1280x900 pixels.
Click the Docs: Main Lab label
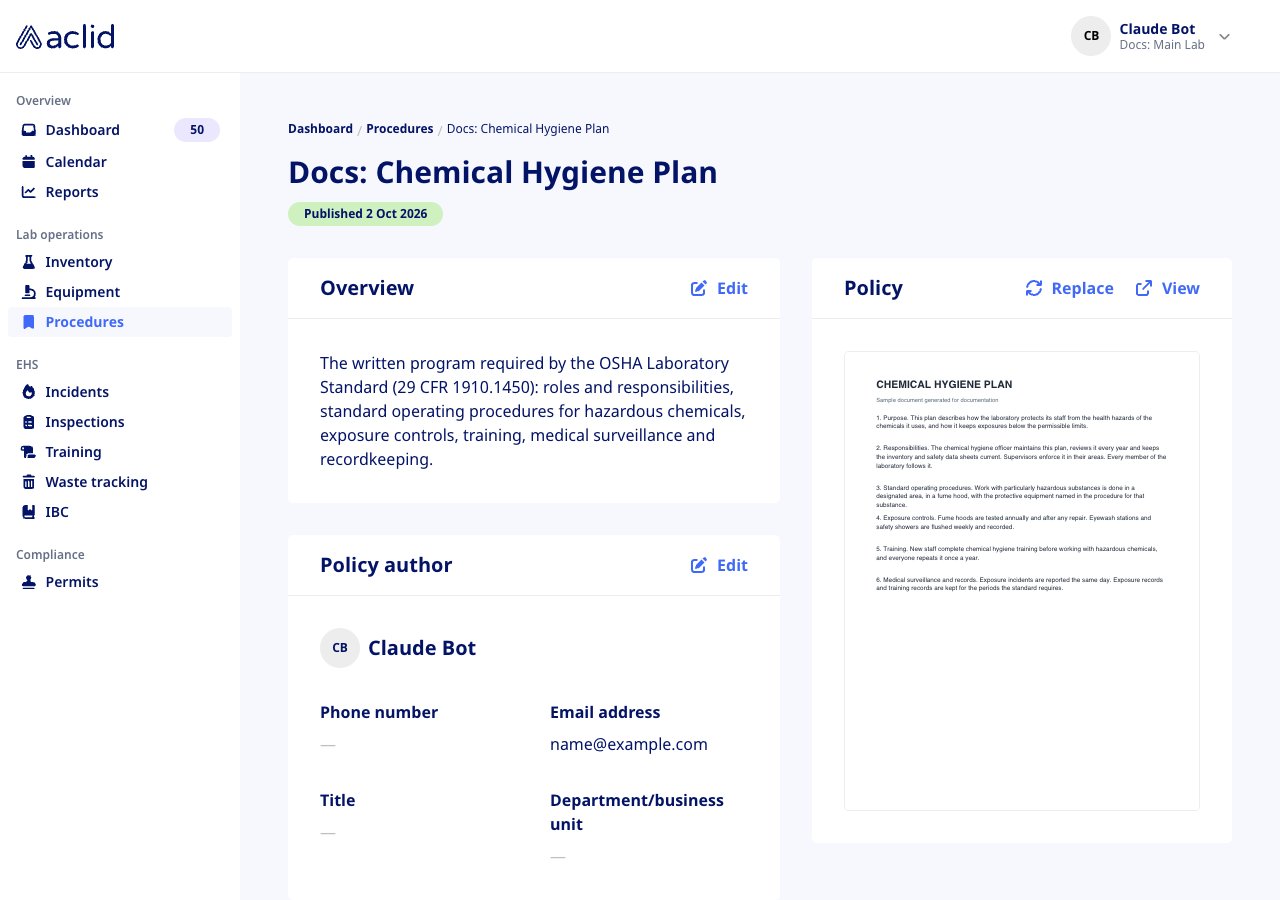[x=1162, y=45]
